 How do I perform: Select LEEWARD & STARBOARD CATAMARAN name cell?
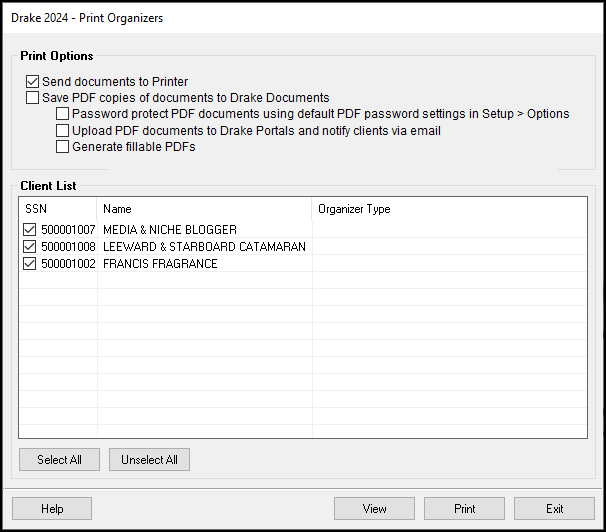[x=204, y=246]
